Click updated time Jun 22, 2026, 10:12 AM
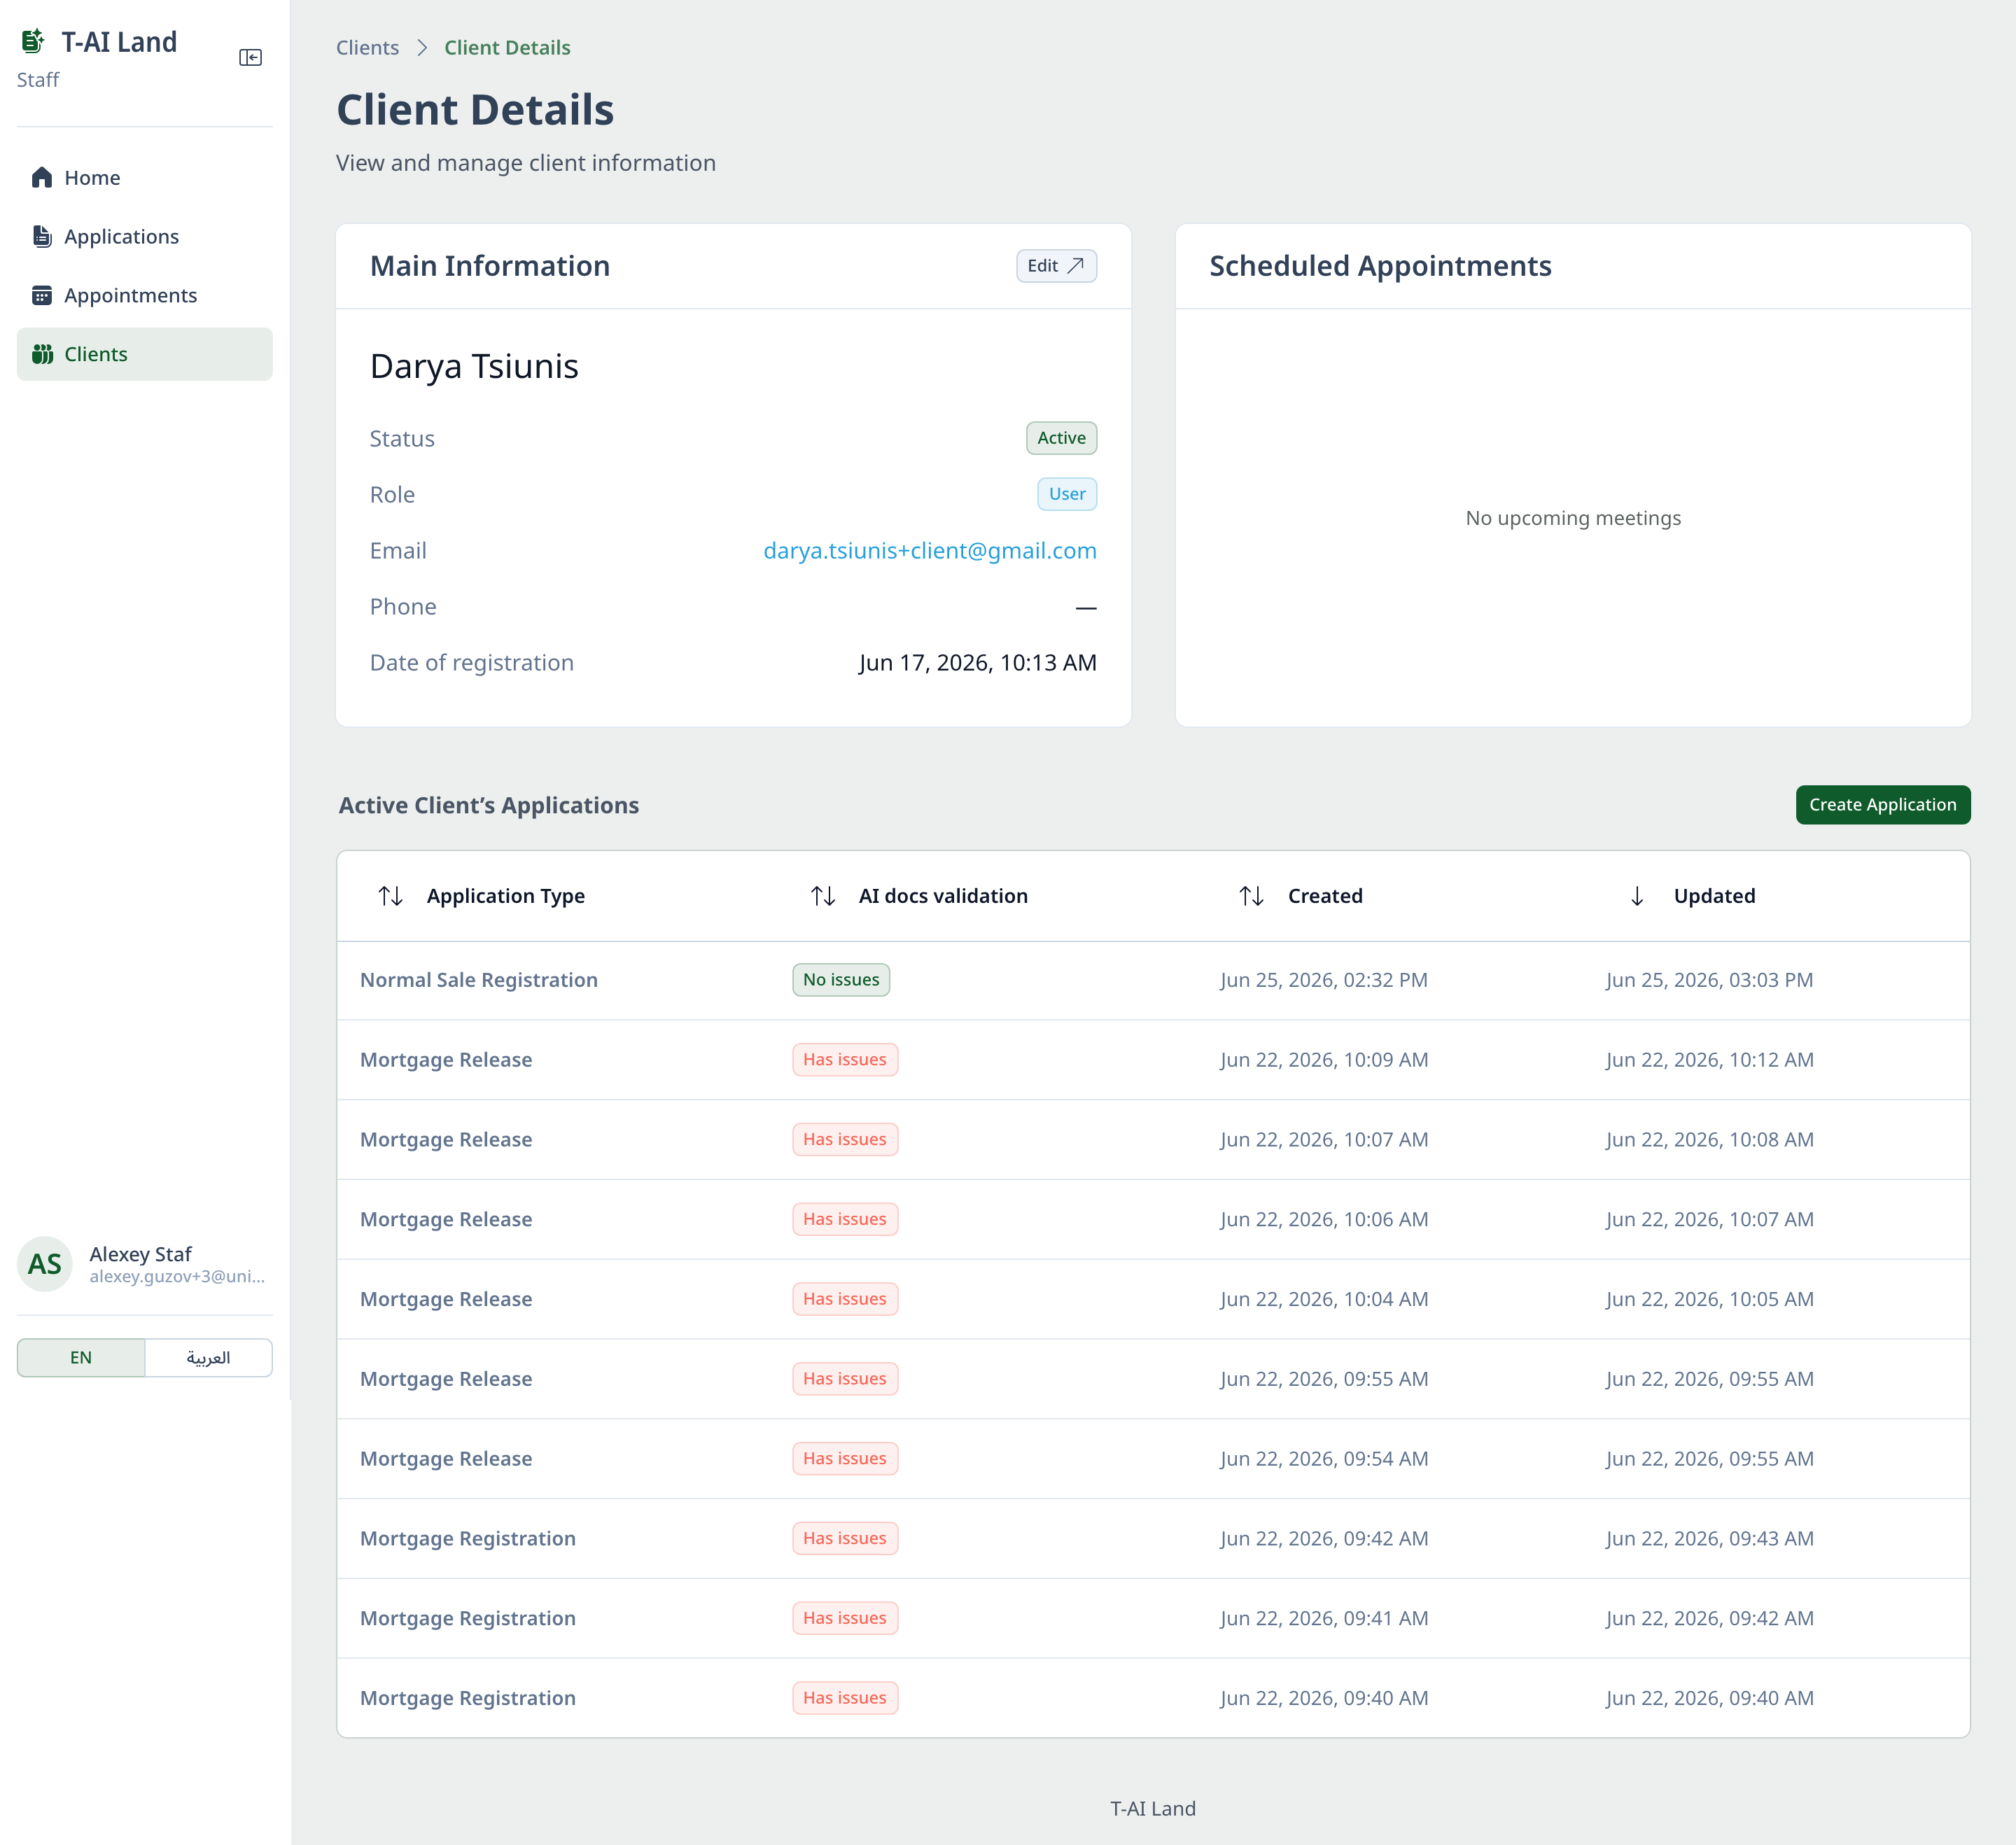This screenshot has width=2016, height=1845. point(1709,1060)
